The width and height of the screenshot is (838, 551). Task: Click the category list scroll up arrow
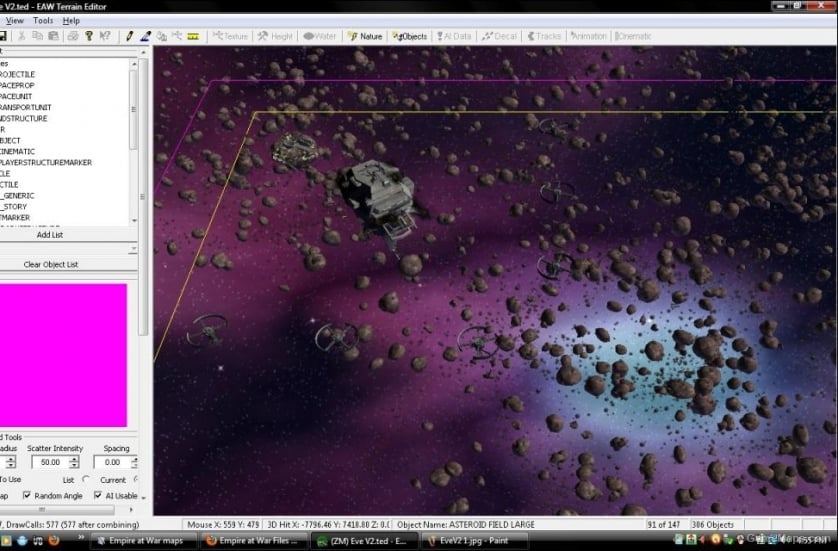134,64
